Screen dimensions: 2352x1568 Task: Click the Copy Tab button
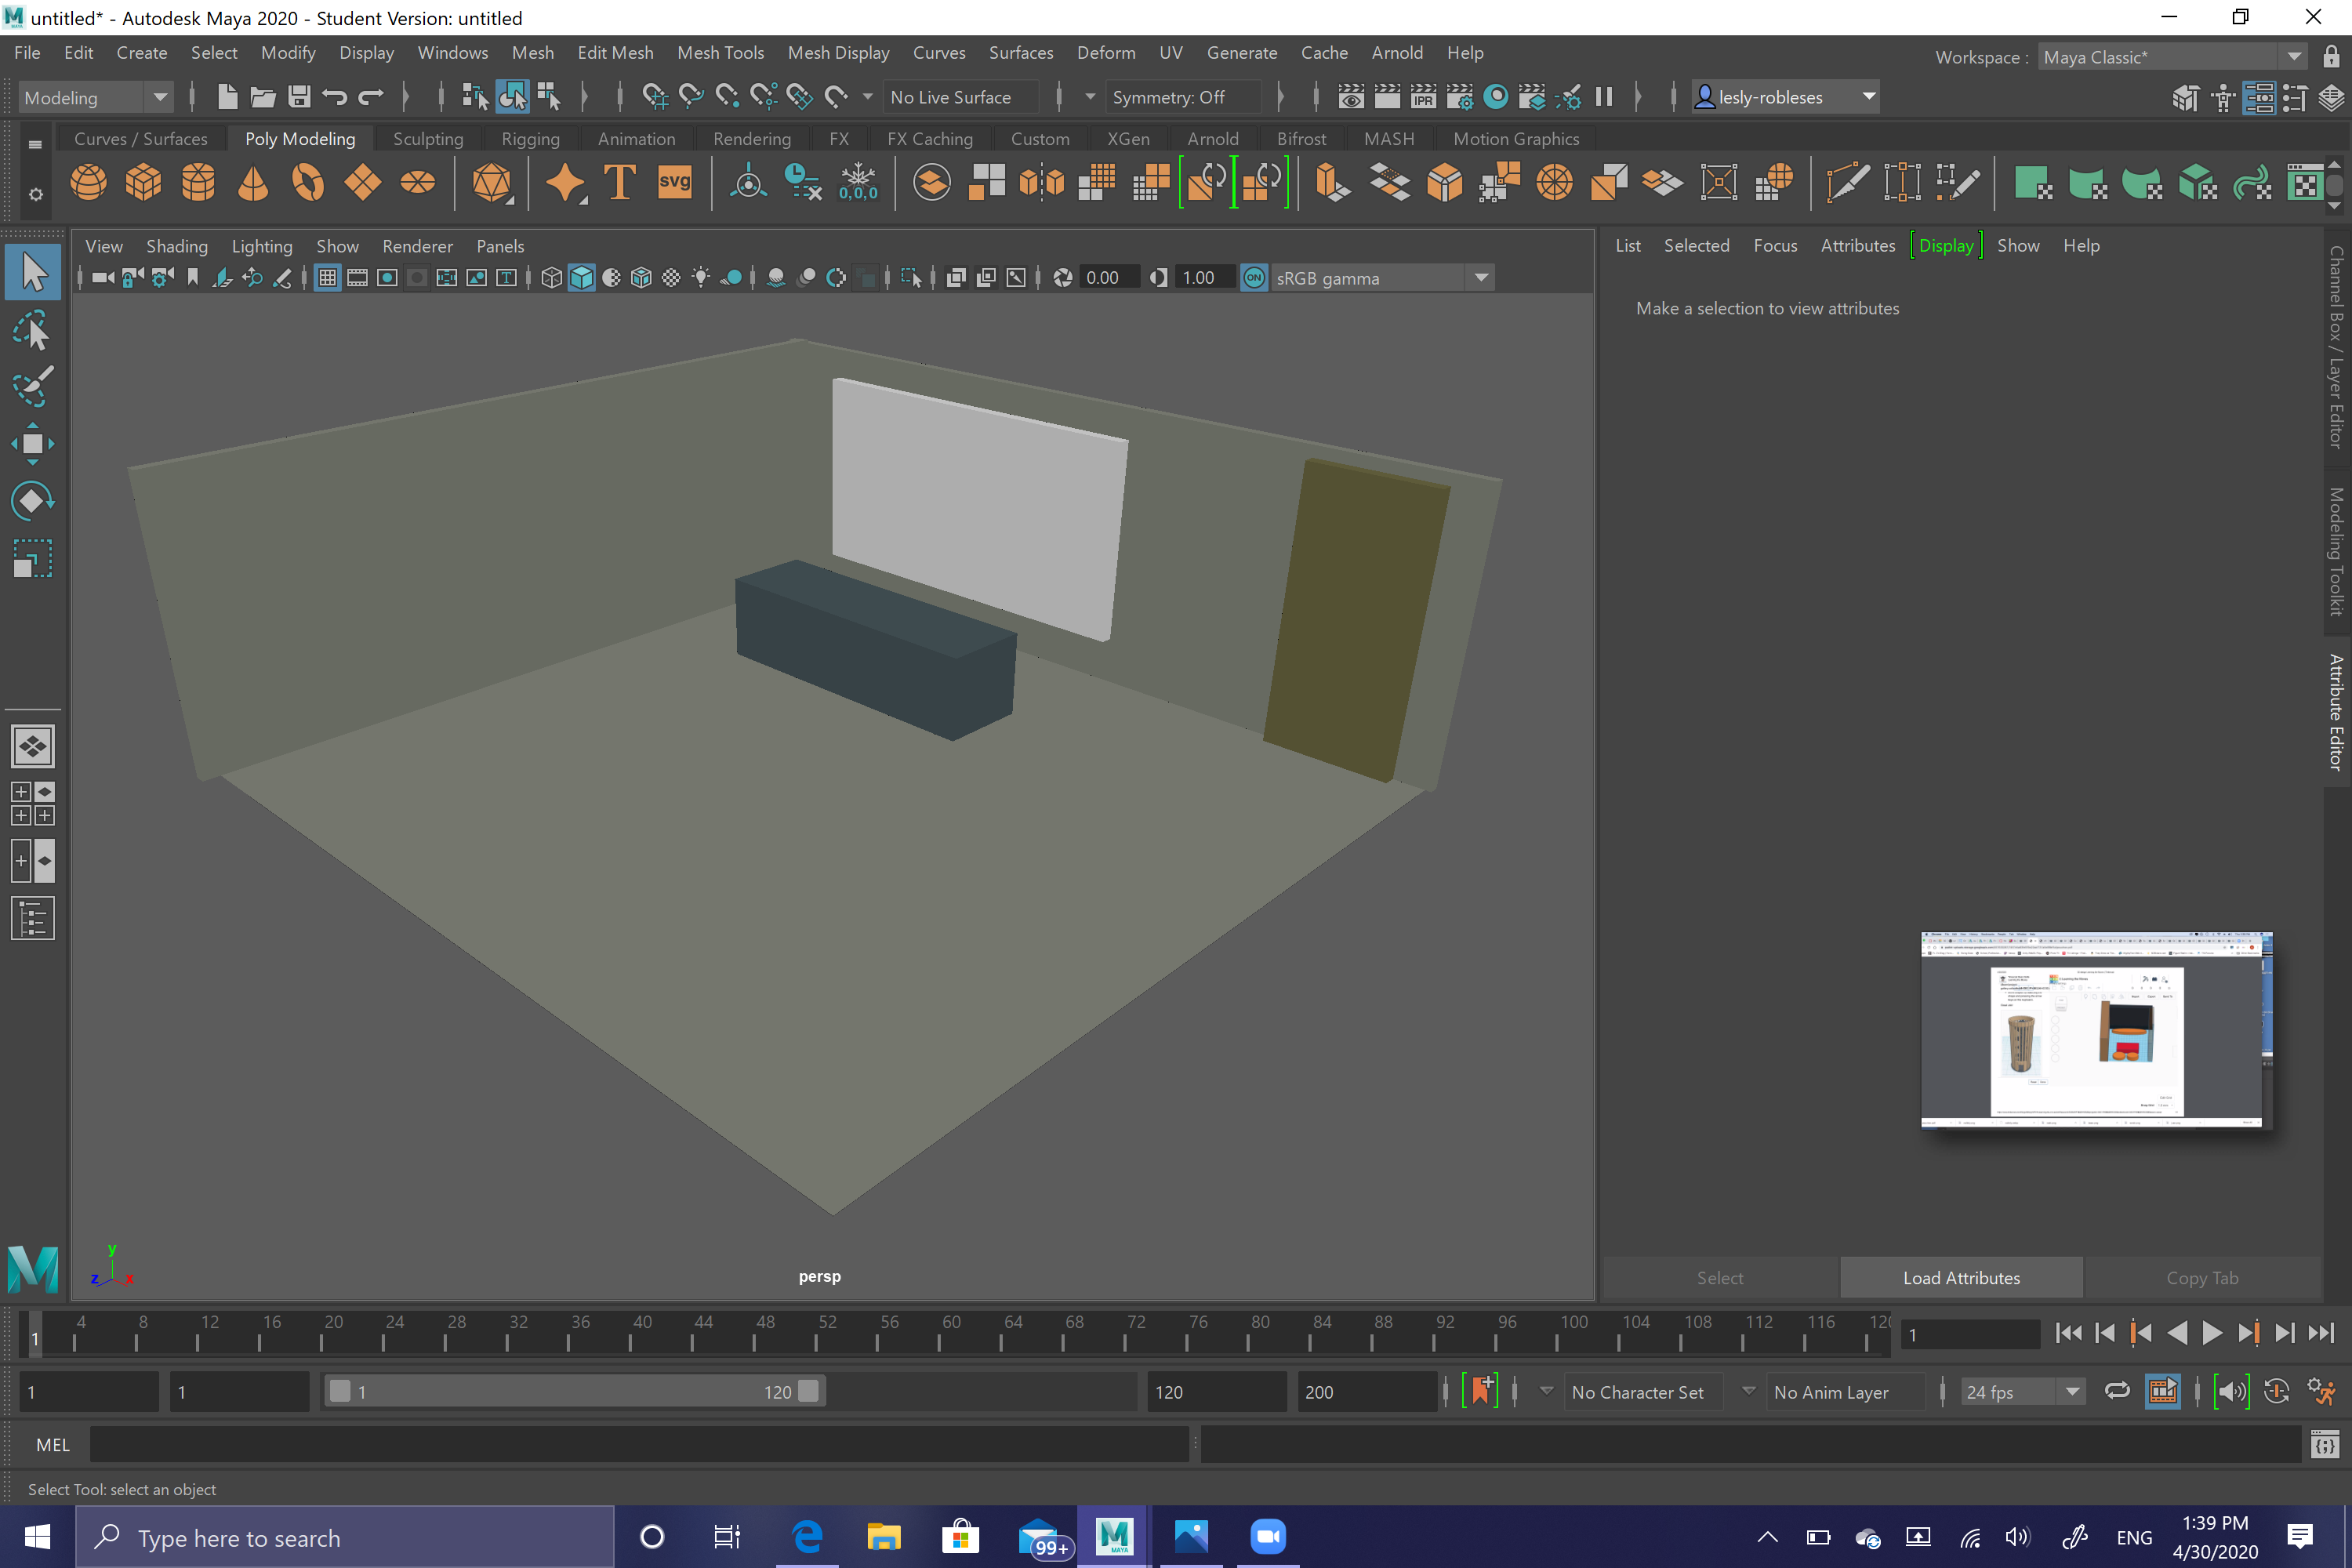pyautogui.click(x=2202, y=1278)
